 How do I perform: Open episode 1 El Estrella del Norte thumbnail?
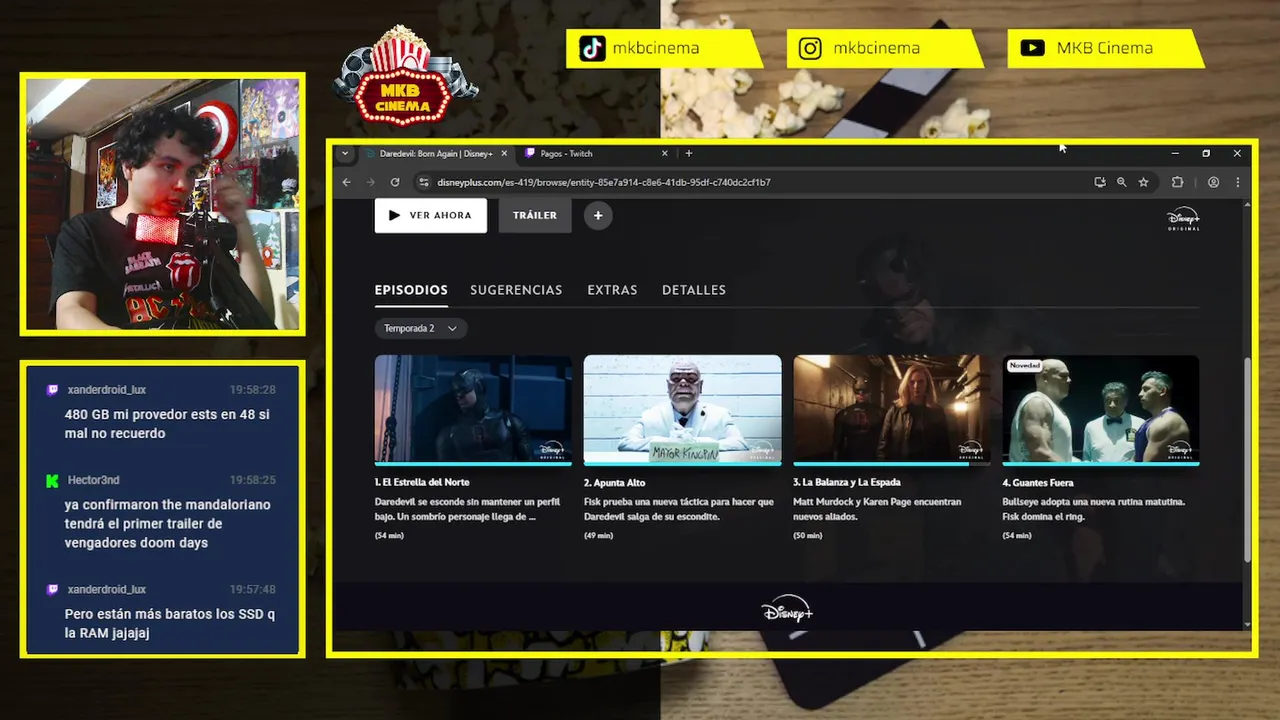[x=473, y=410]
